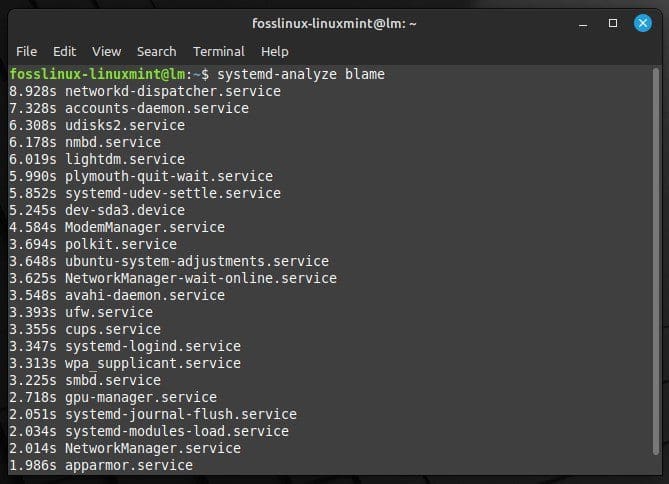Click the 2.014s NetworkManager.service line
Viewport: 669px width, 484px height.
pos(125,448)
